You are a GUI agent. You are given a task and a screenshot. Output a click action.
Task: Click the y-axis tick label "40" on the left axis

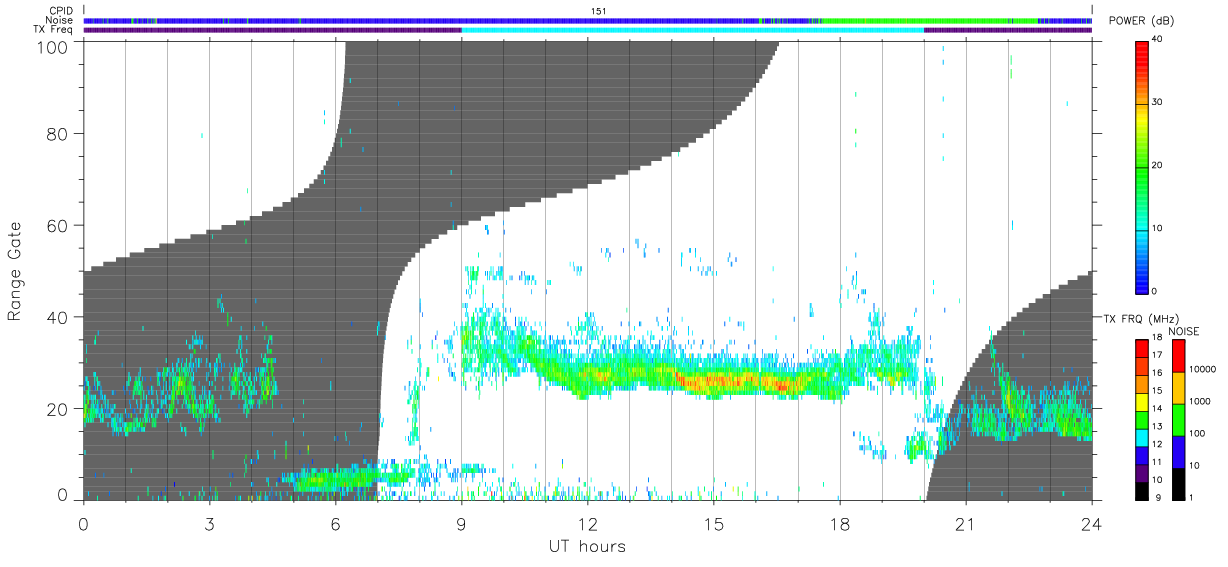(58, 318)
